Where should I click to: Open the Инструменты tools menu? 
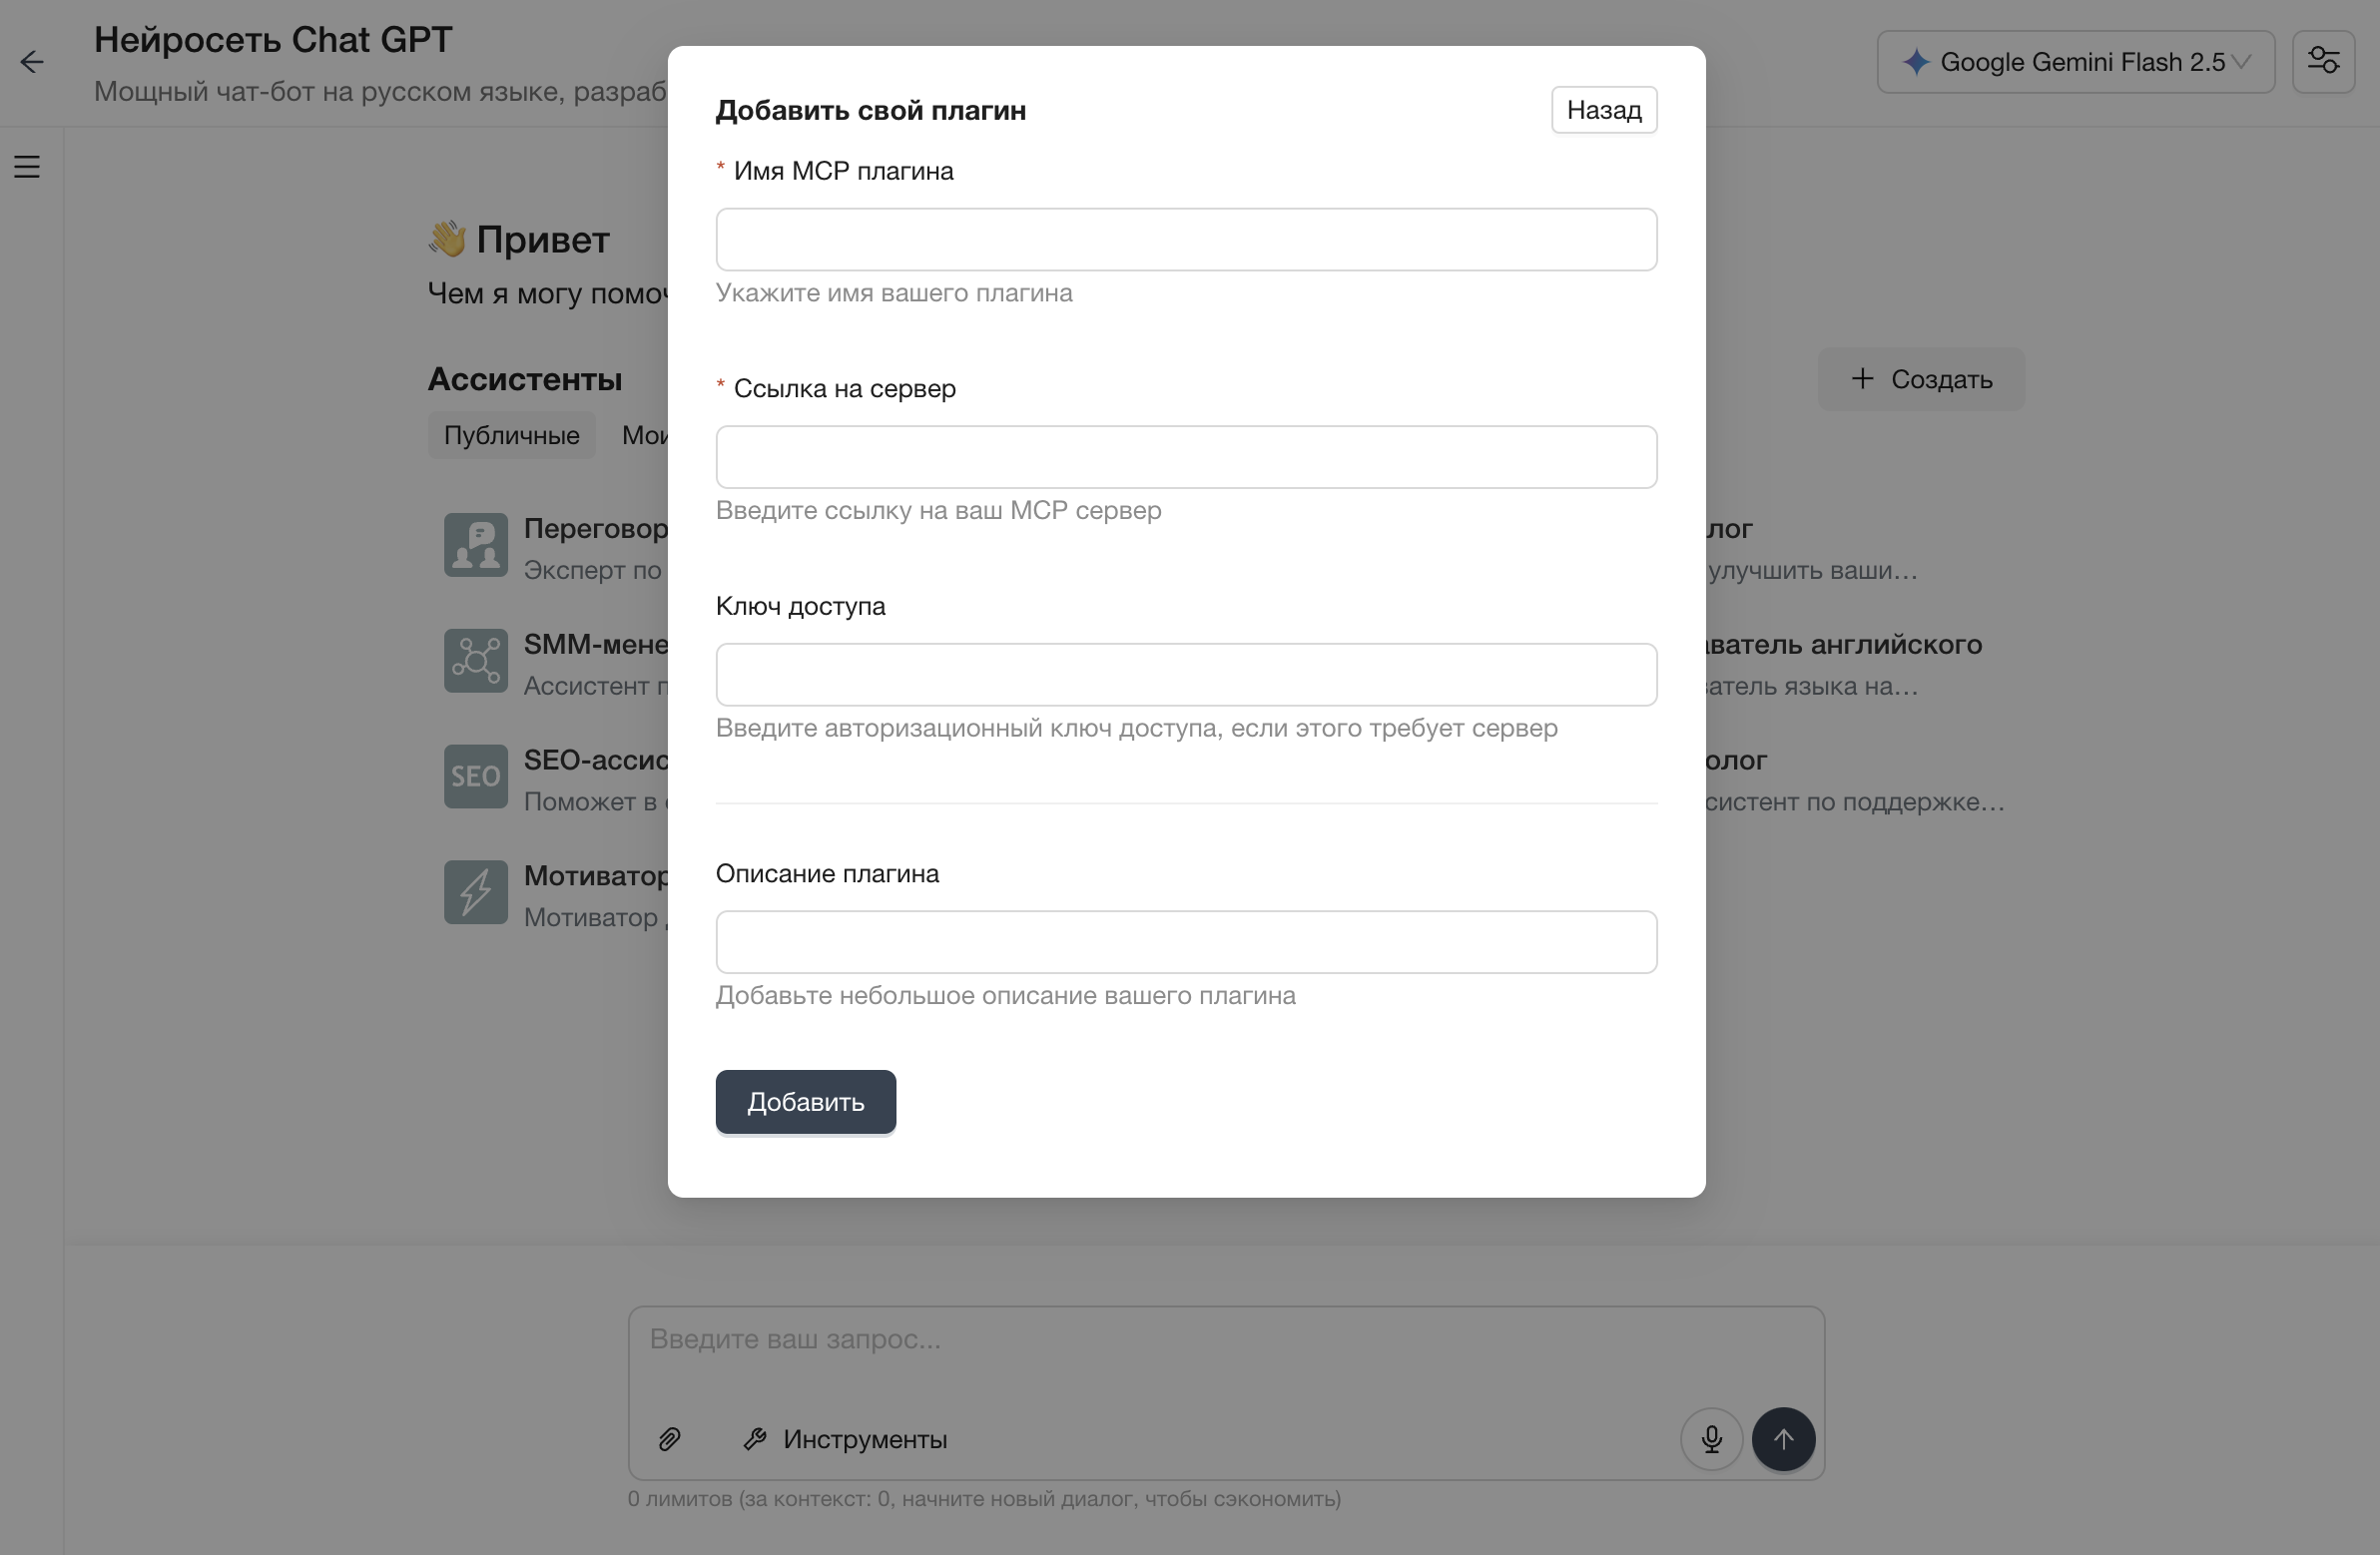(x=846, y=1439)
